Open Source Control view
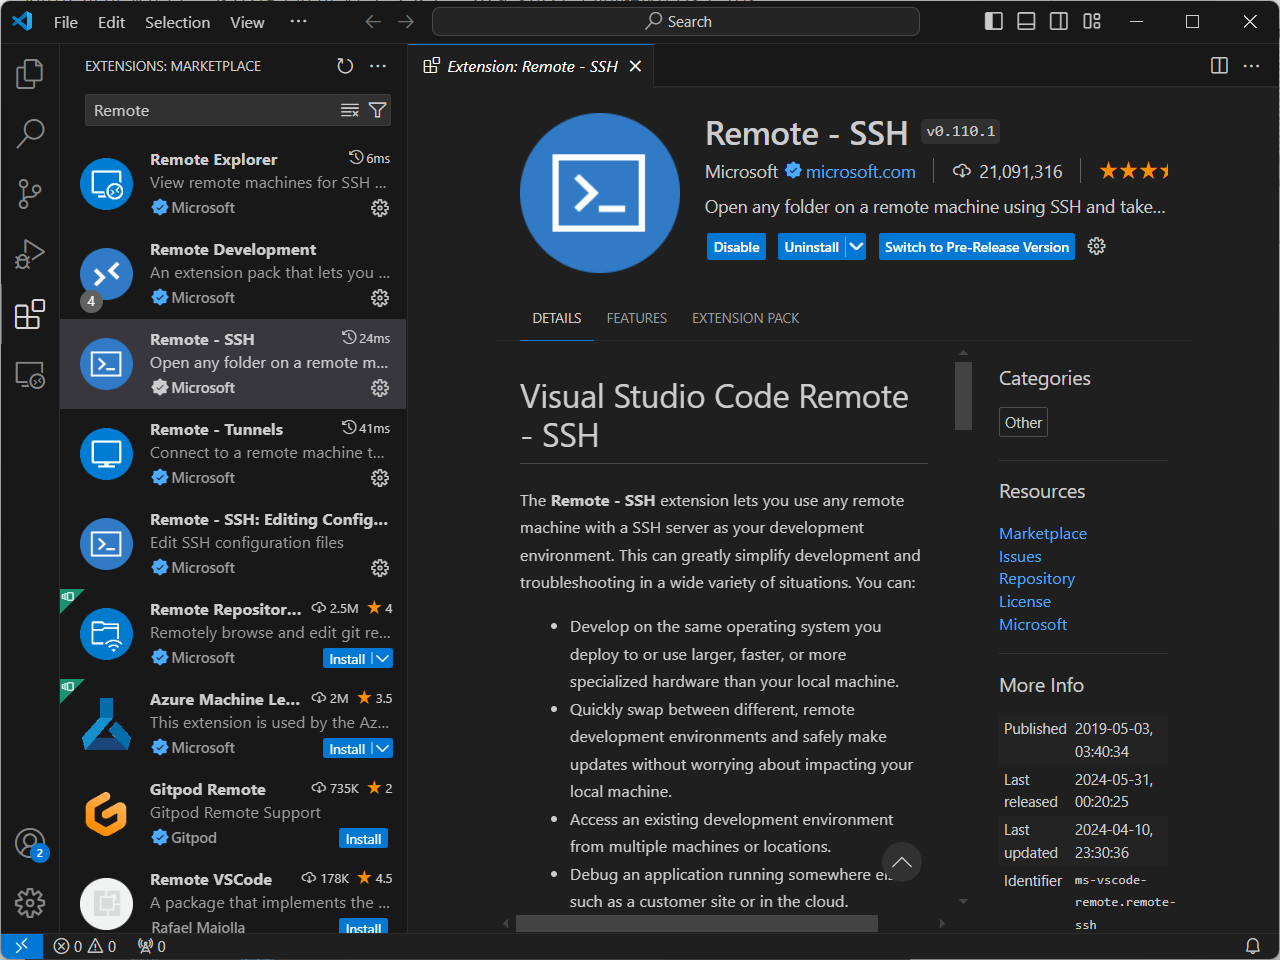This screenshot has width=1280, height=960. point(30,193)
